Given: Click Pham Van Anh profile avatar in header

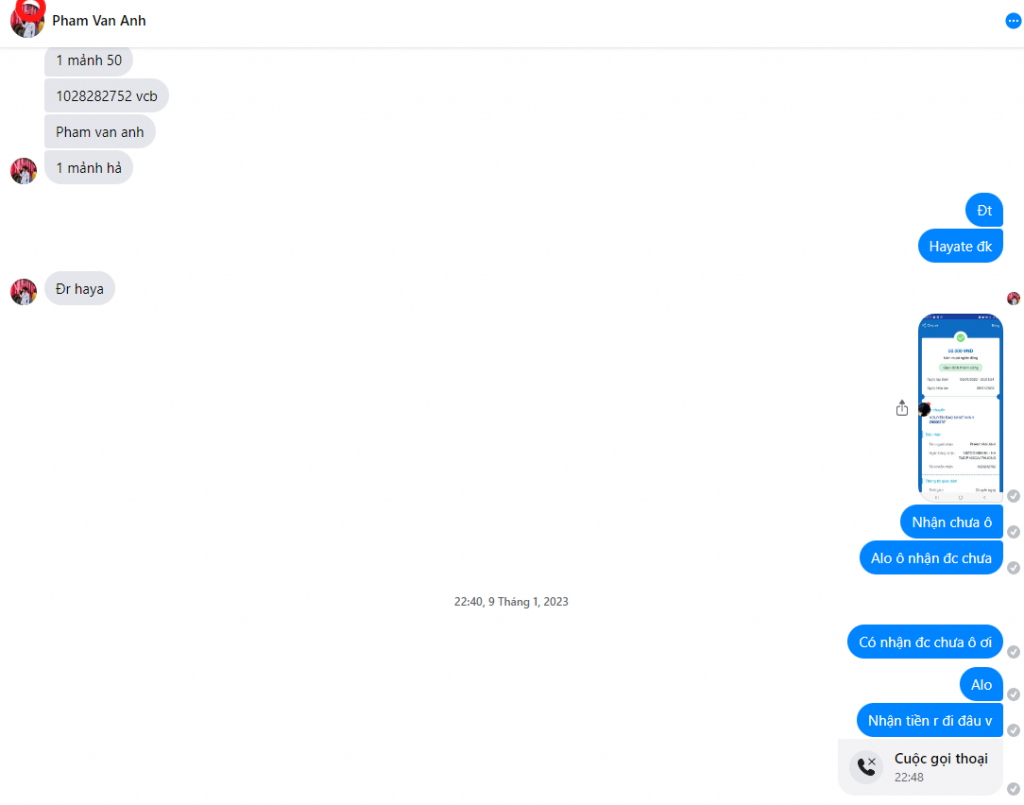Looking at the screenshot, I should (27, 20).
